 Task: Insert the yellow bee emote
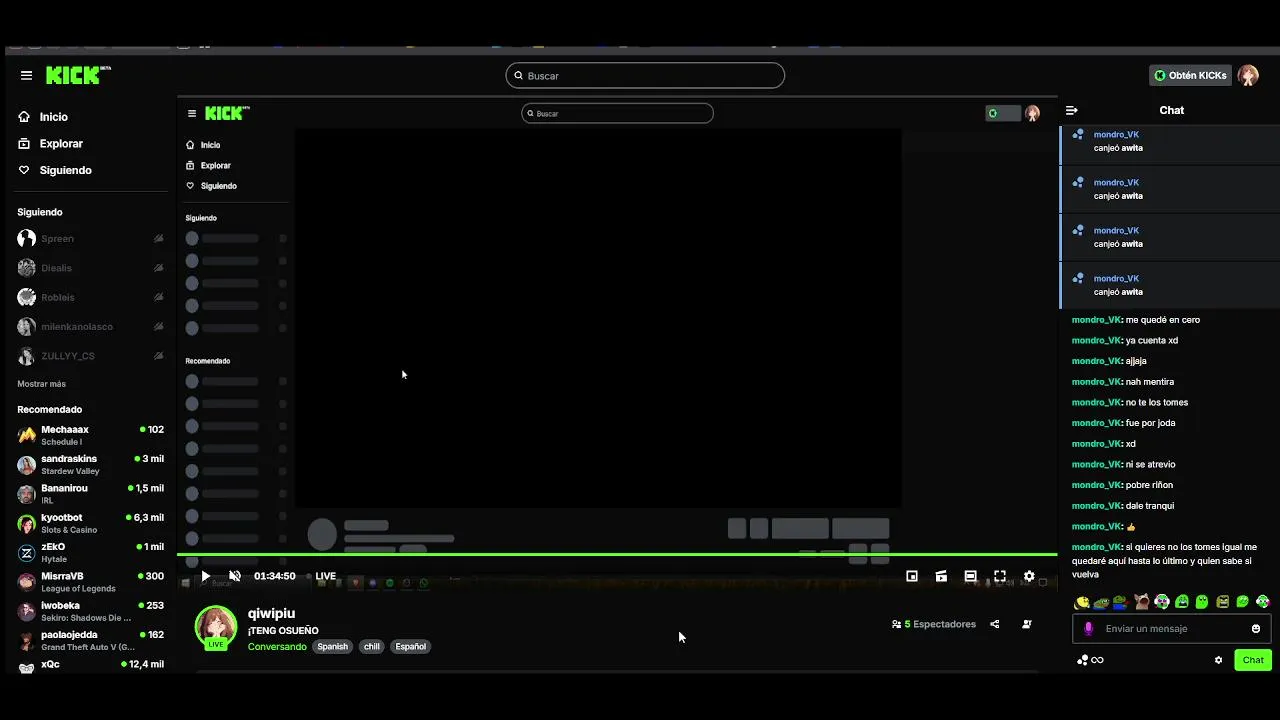pyautogui.click(x=1082, y=602)
